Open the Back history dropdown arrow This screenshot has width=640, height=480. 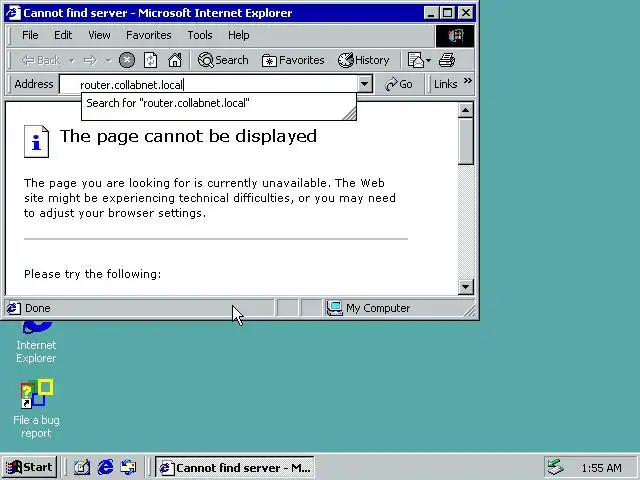click(x=72, y=60)
